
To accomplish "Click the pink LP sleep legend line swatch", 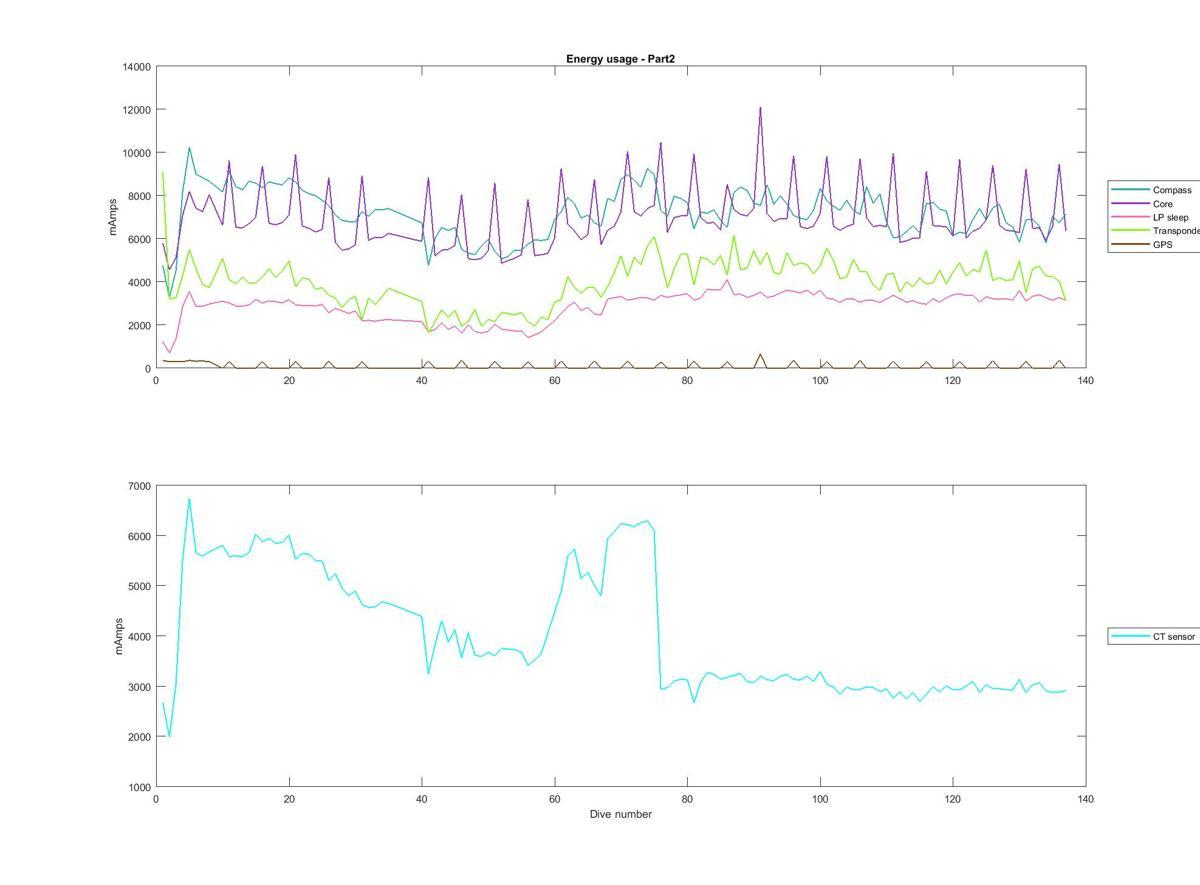I will [x=1130, y=217].
